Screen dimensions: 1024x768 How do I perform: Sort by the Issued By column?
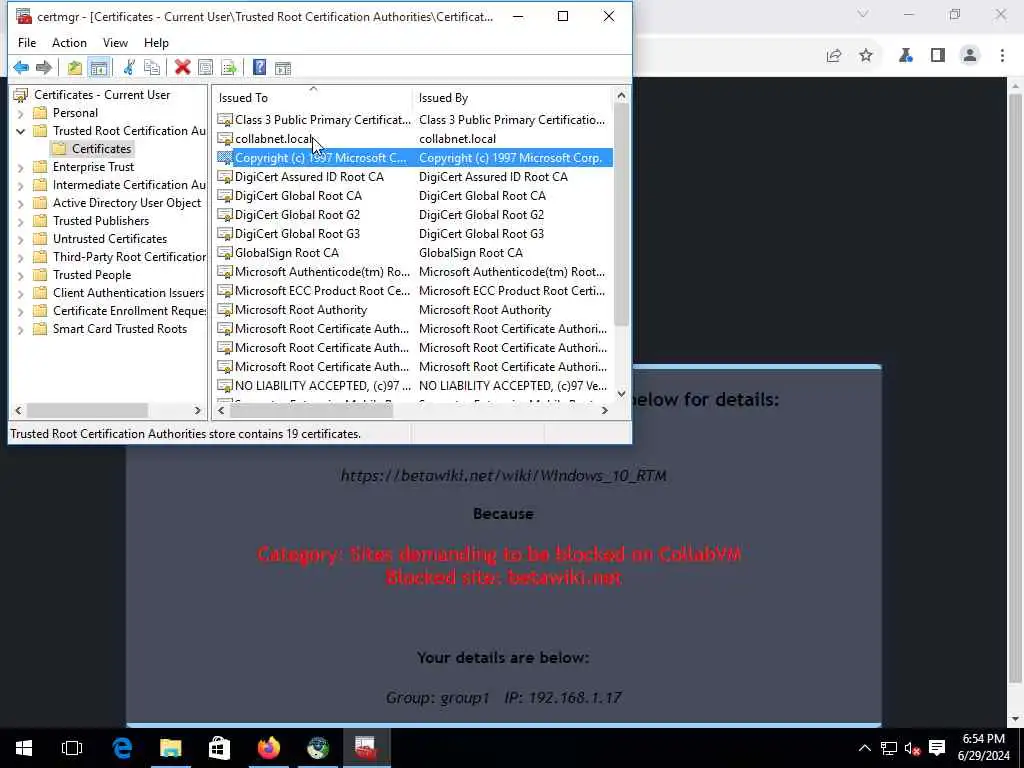click(x=513, y=97)
